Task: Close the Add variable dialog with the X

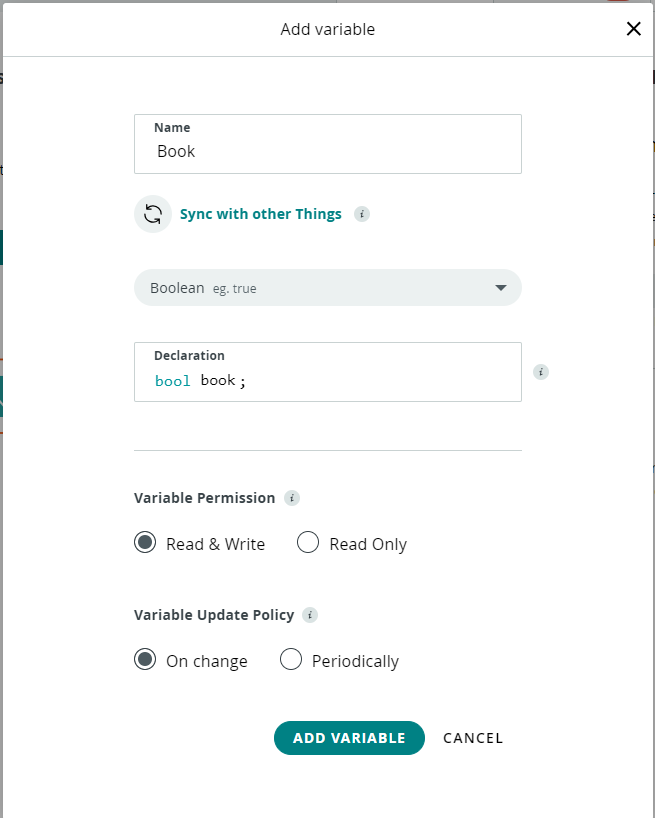Action: 633,29
